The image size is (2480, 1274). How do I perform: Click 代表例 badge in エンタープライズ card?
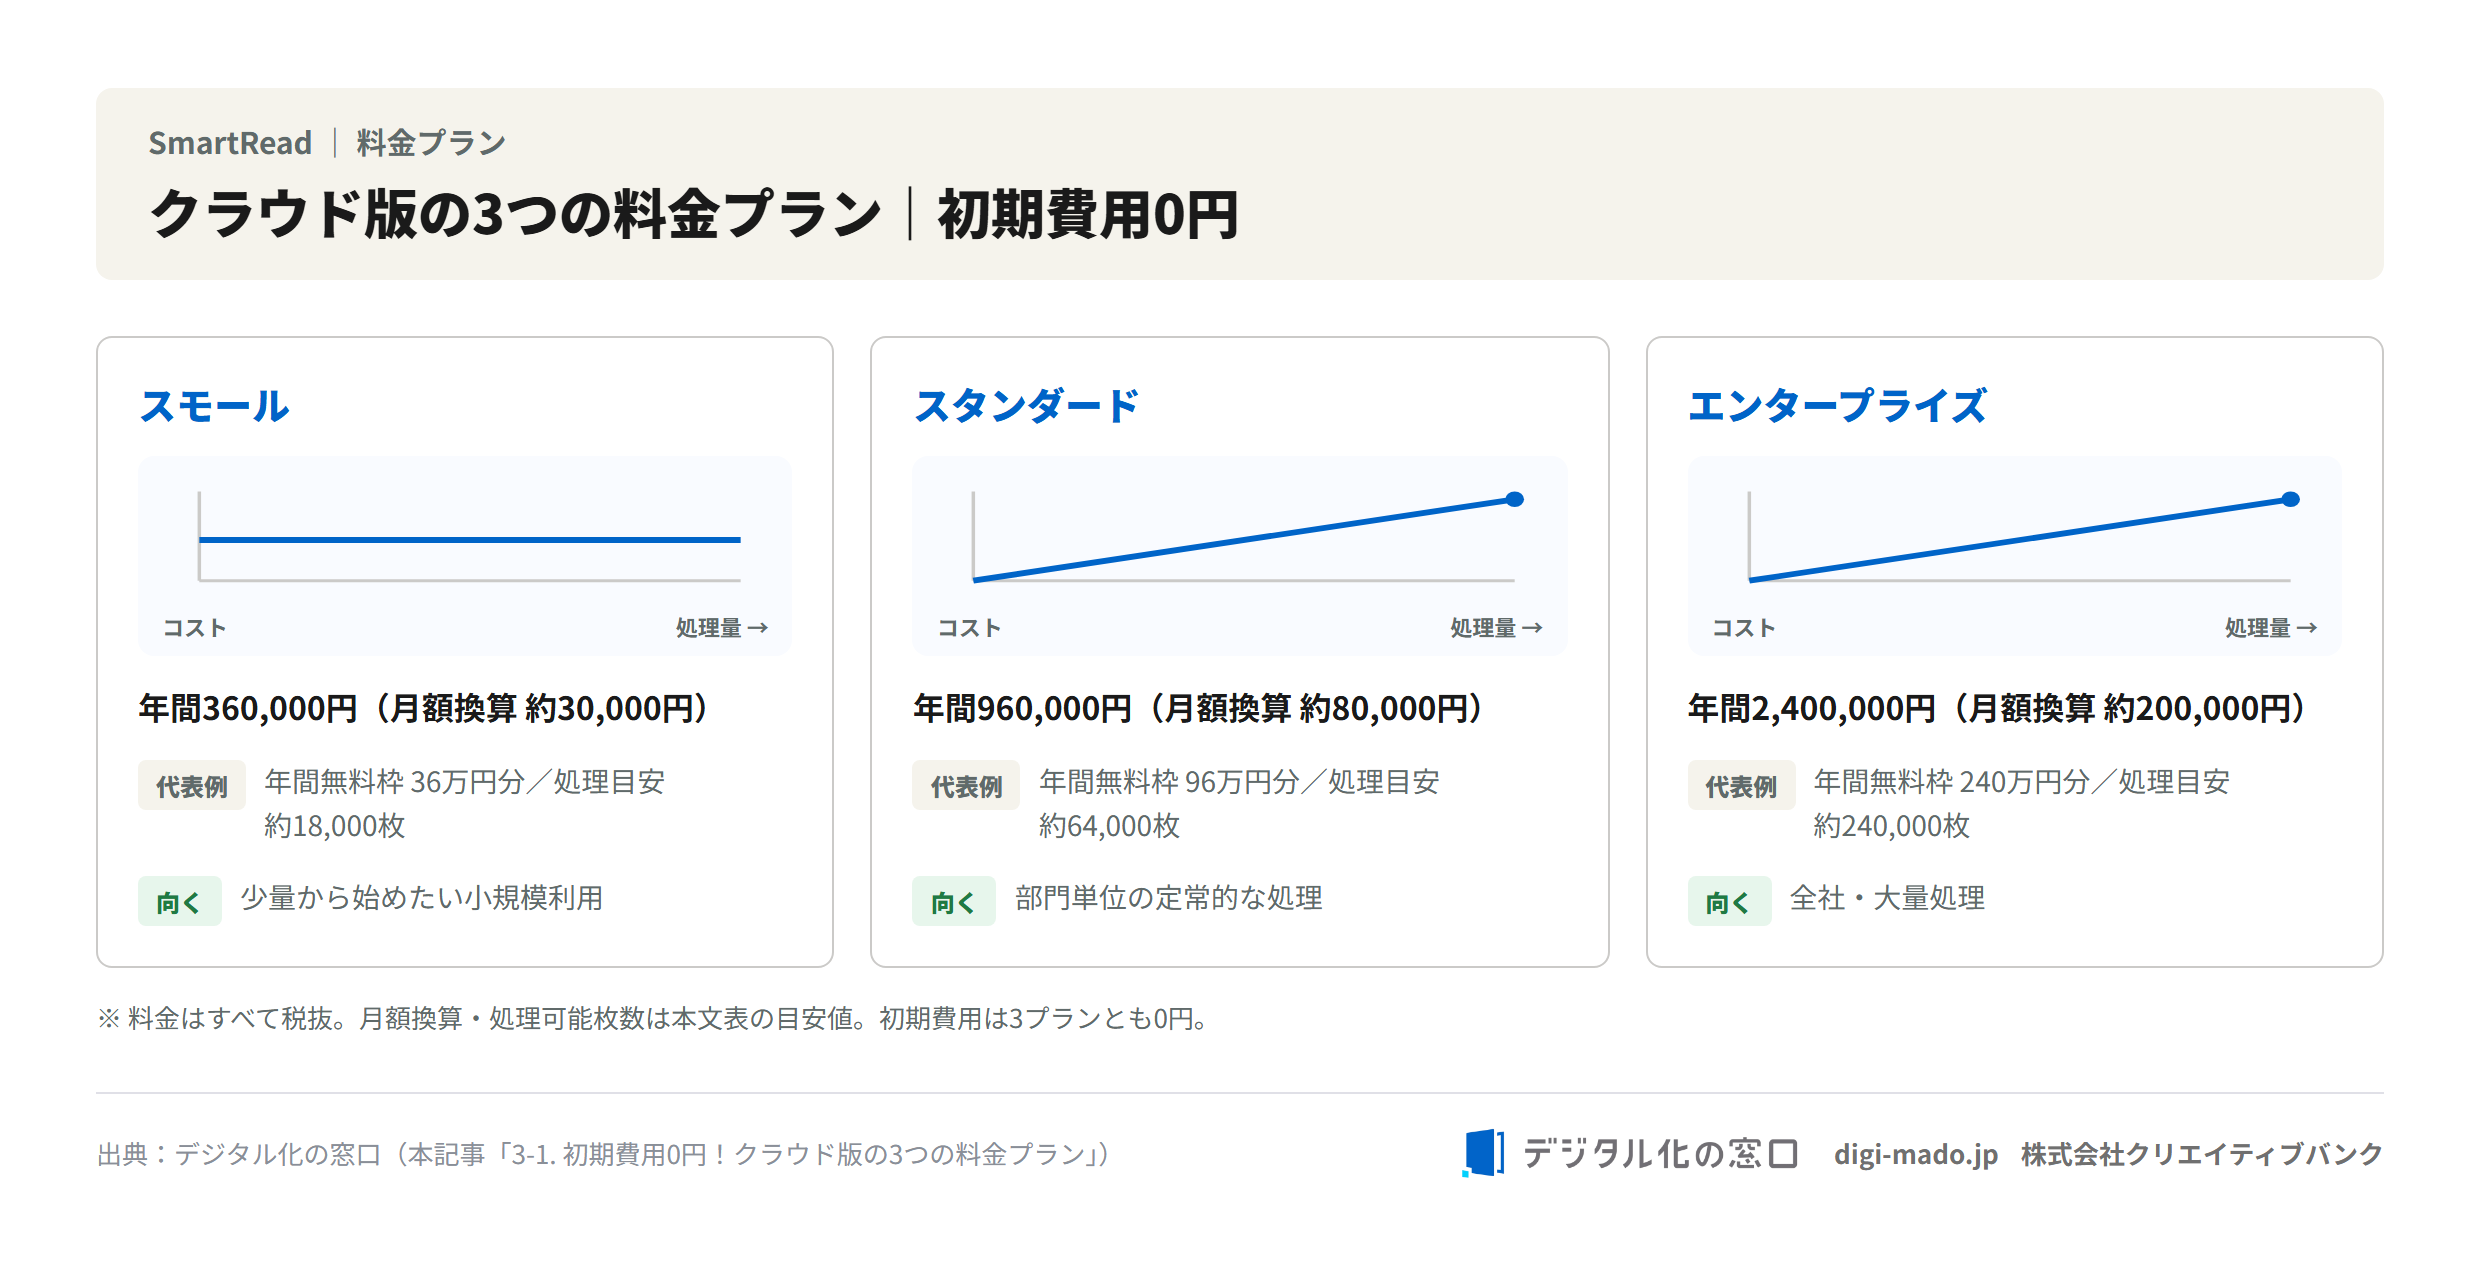pos(1741,786)
